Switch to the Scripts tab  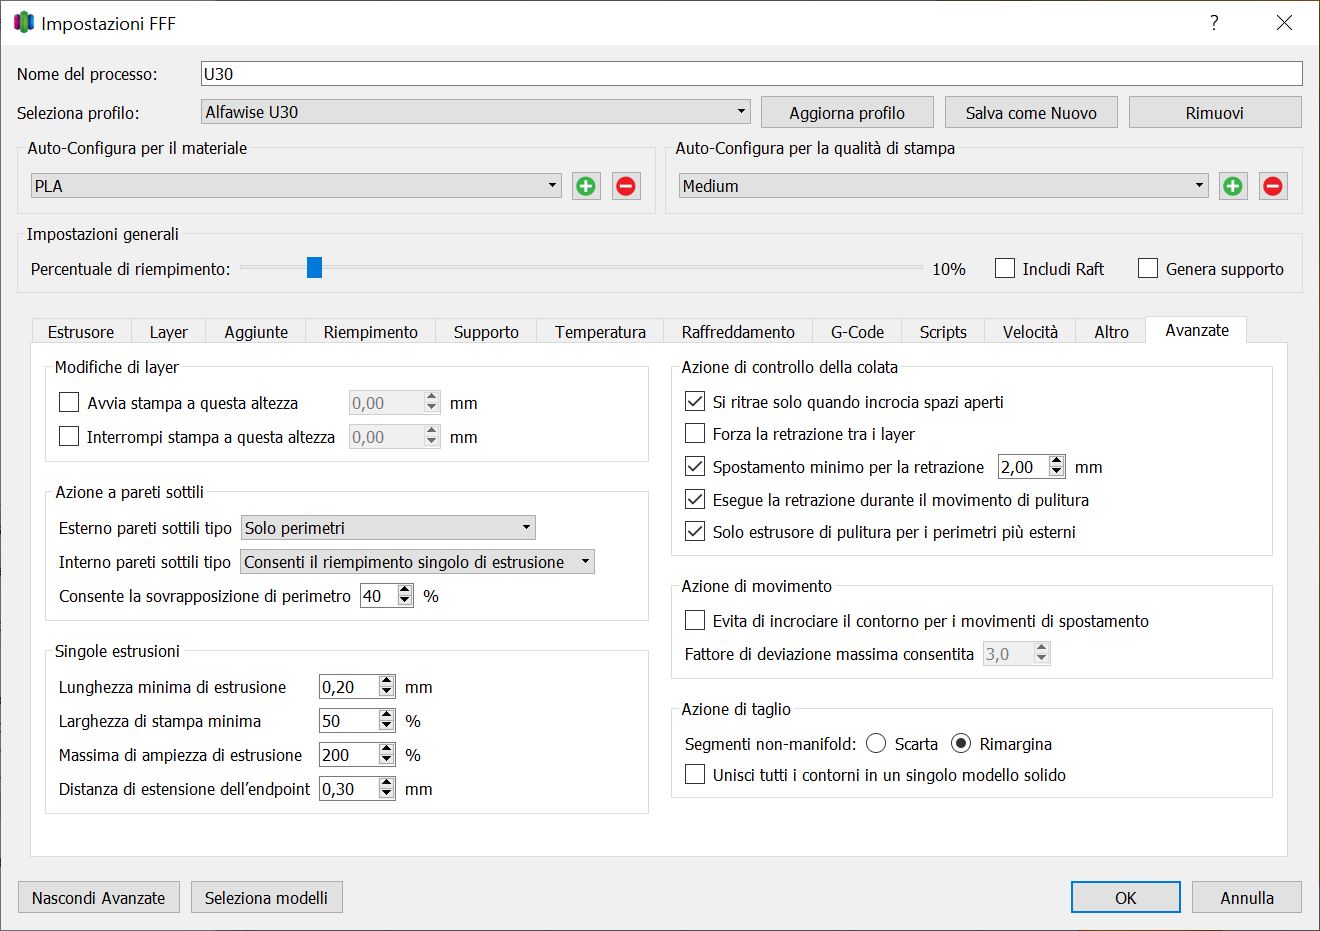[x=943, y=332]
